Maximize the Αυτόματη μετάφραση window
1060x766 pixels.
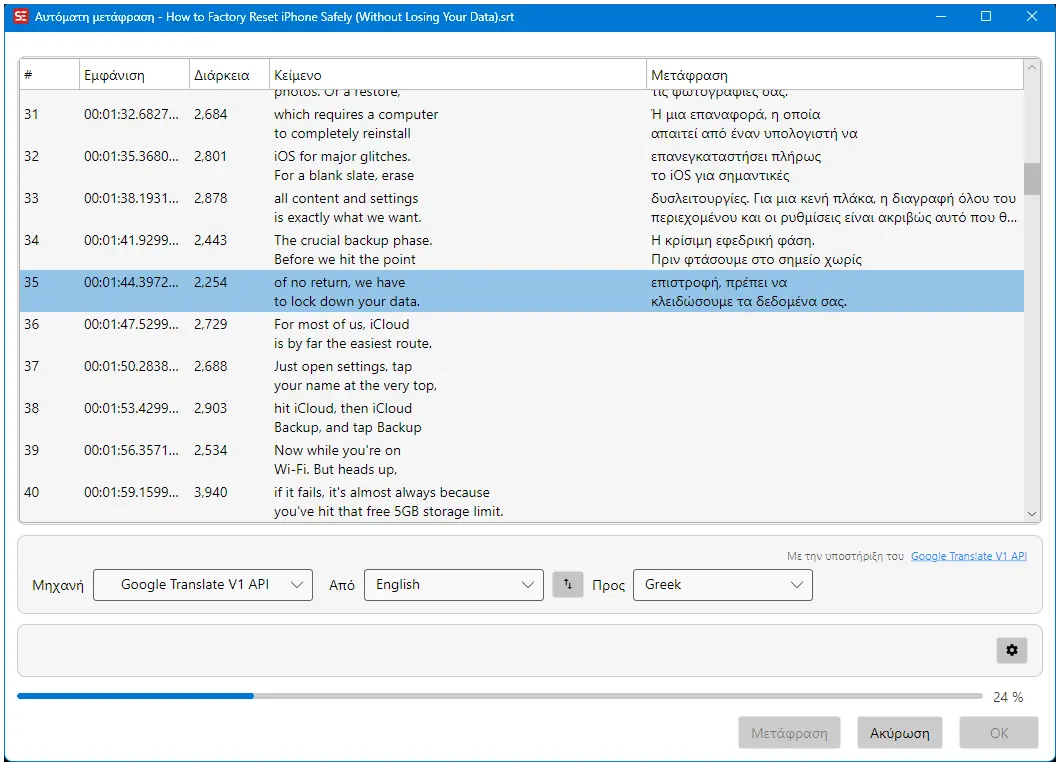(x=986, y=16)
